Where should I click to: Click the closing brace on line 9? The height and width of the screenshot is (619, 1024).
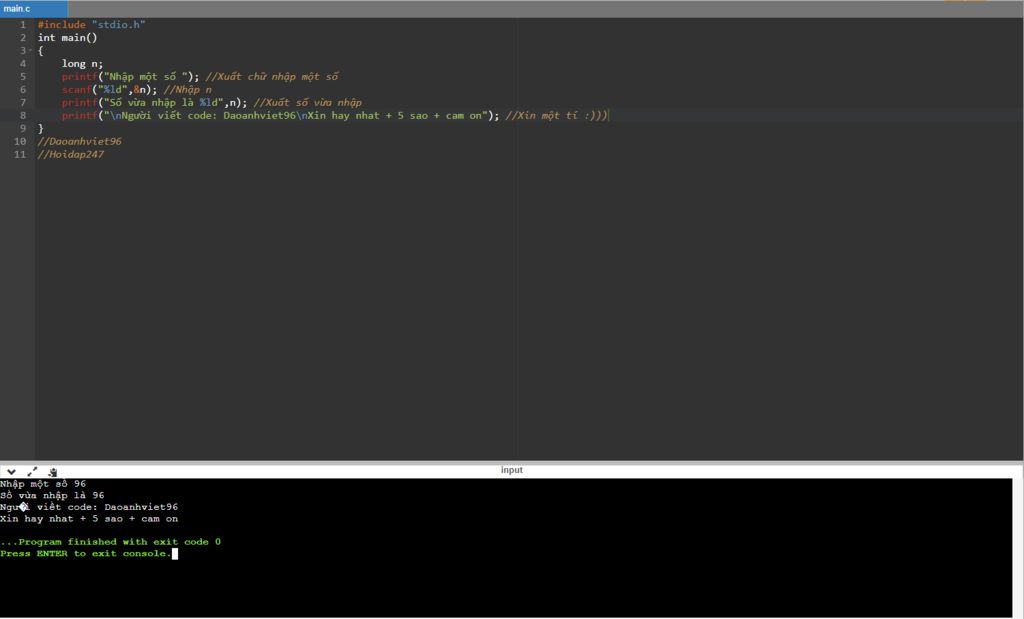(41, 129)
